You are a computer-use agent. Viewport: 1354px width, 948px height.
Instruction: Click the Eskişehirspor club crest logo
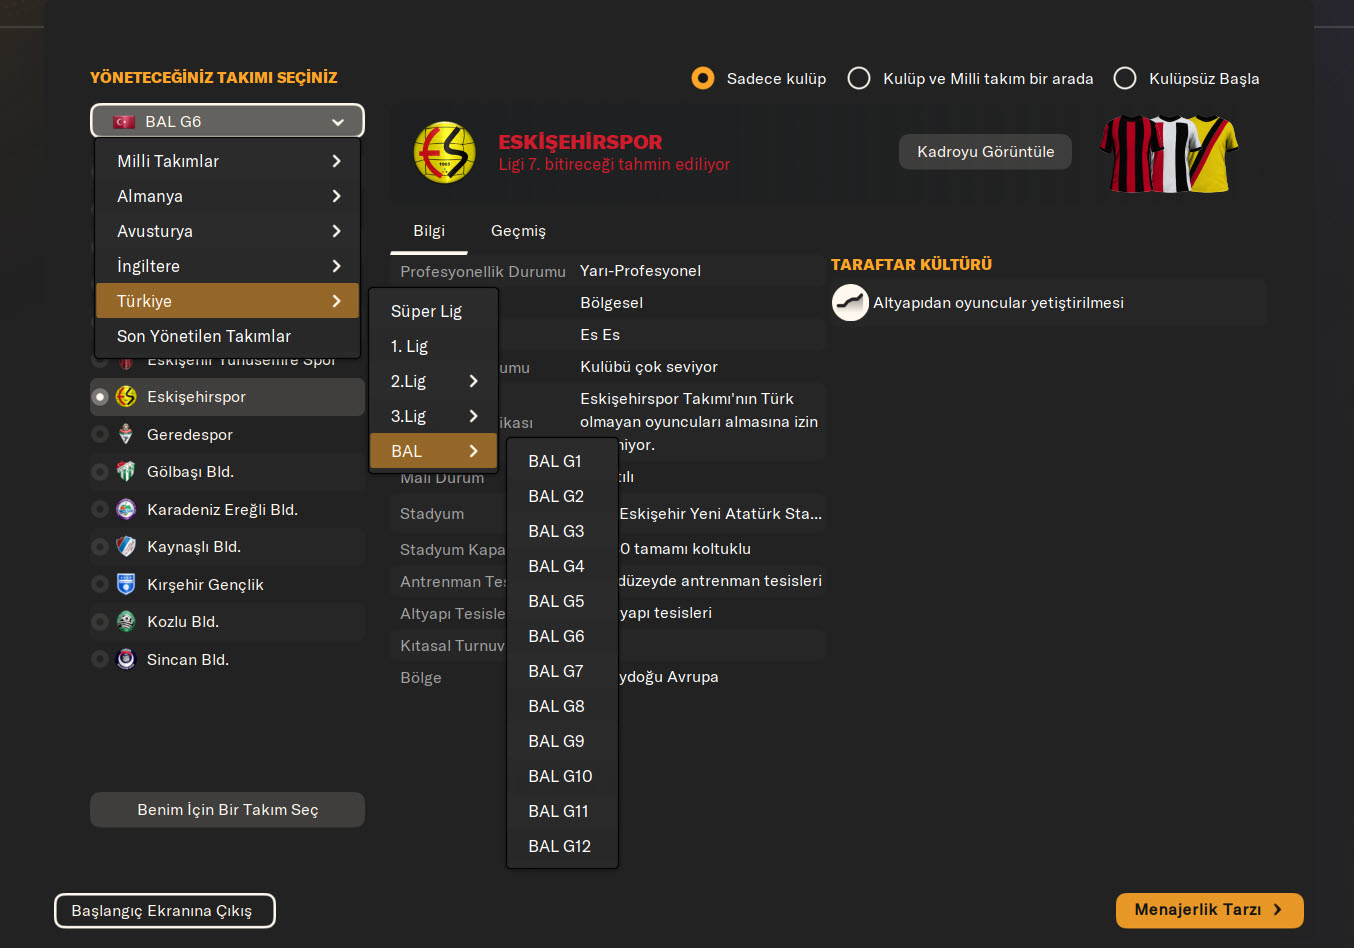click(445, 152)
